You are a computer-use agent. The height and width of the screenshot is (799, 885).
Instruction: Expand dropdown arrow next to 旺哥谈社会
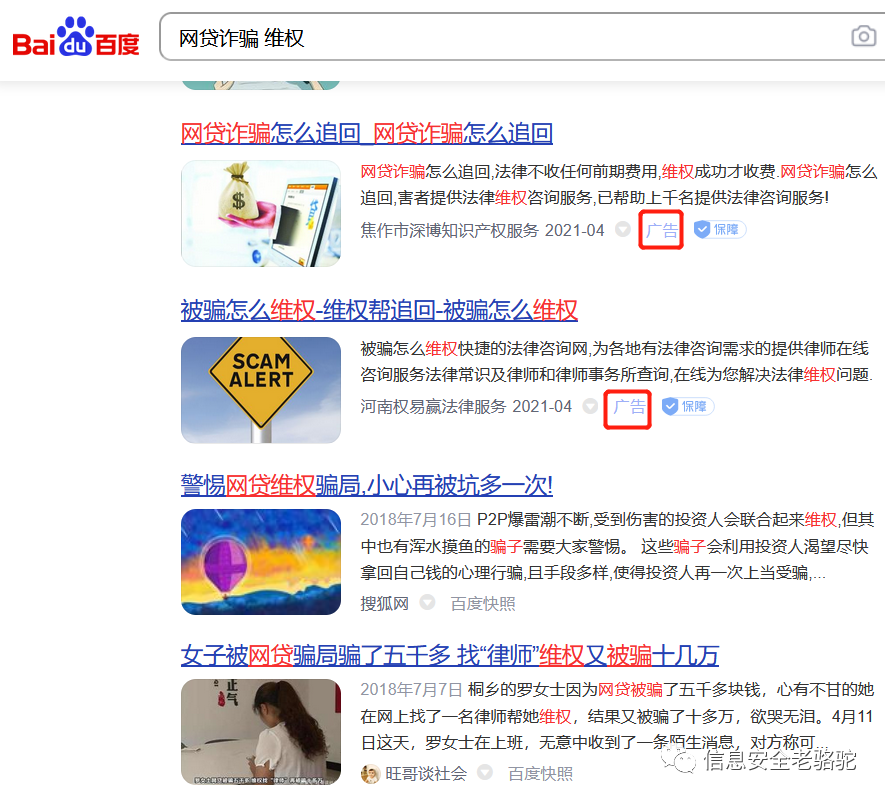click(485, 772)
